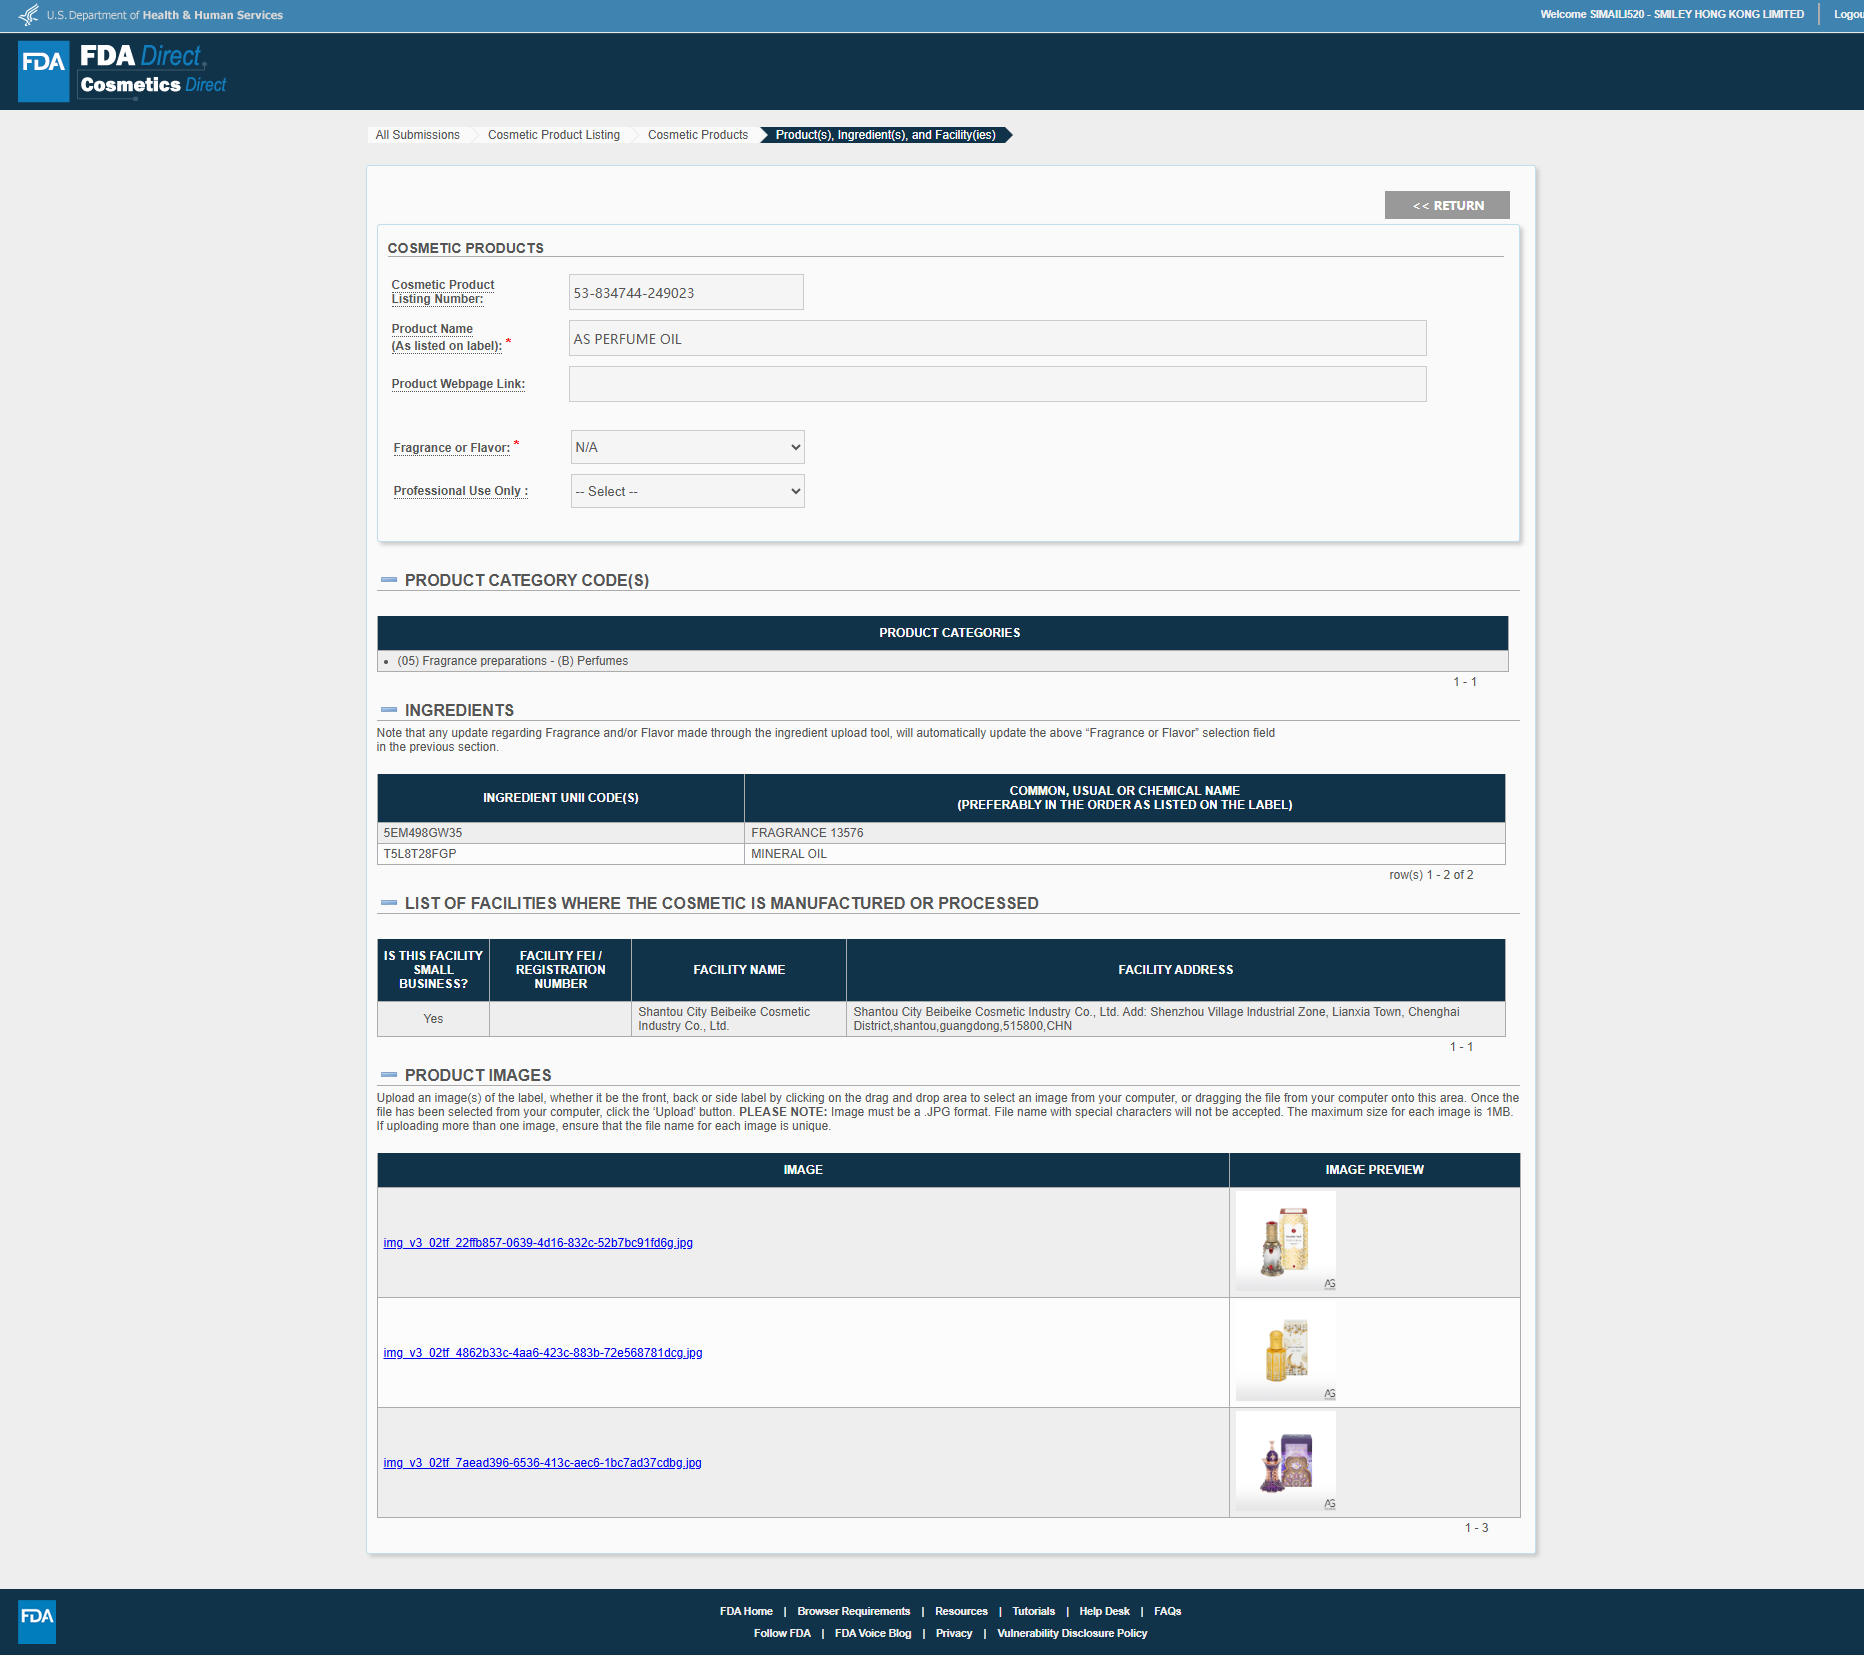Collapse the Ingredients section
The height and width of the screenshot is (1655, 1864).
coord(389,710)
